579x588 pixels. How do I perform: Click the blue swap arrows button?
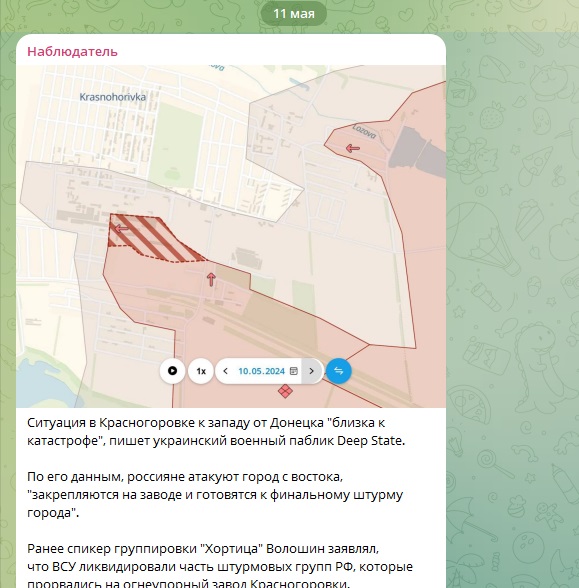pyautogui.click(x=339, y=371)
